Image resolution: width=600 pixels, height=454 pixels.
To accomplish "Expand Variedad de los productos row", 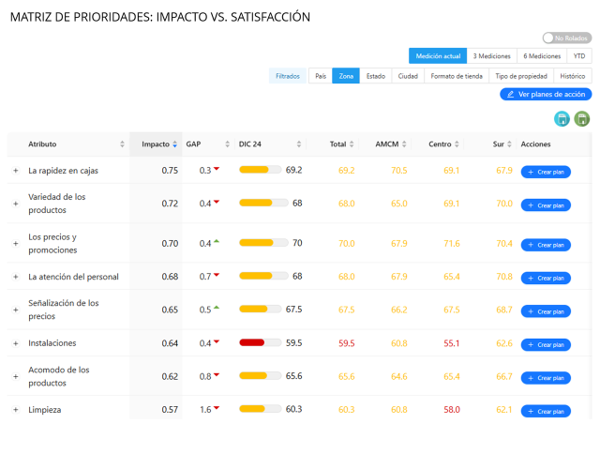I will (x=16, y=204).
